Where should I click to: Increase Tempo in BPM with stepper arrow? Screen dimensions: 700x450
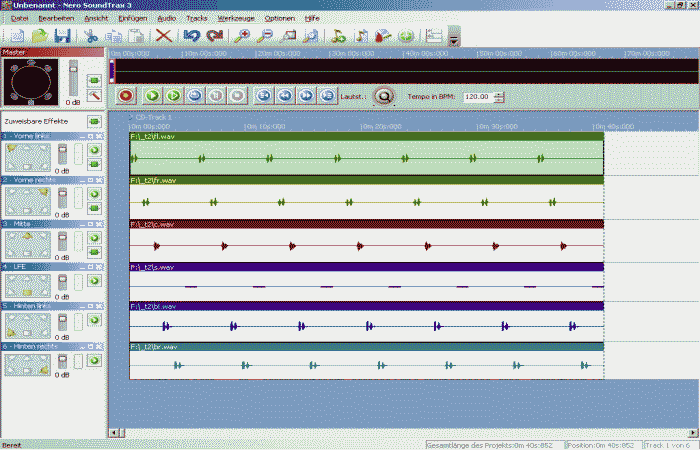499,93
